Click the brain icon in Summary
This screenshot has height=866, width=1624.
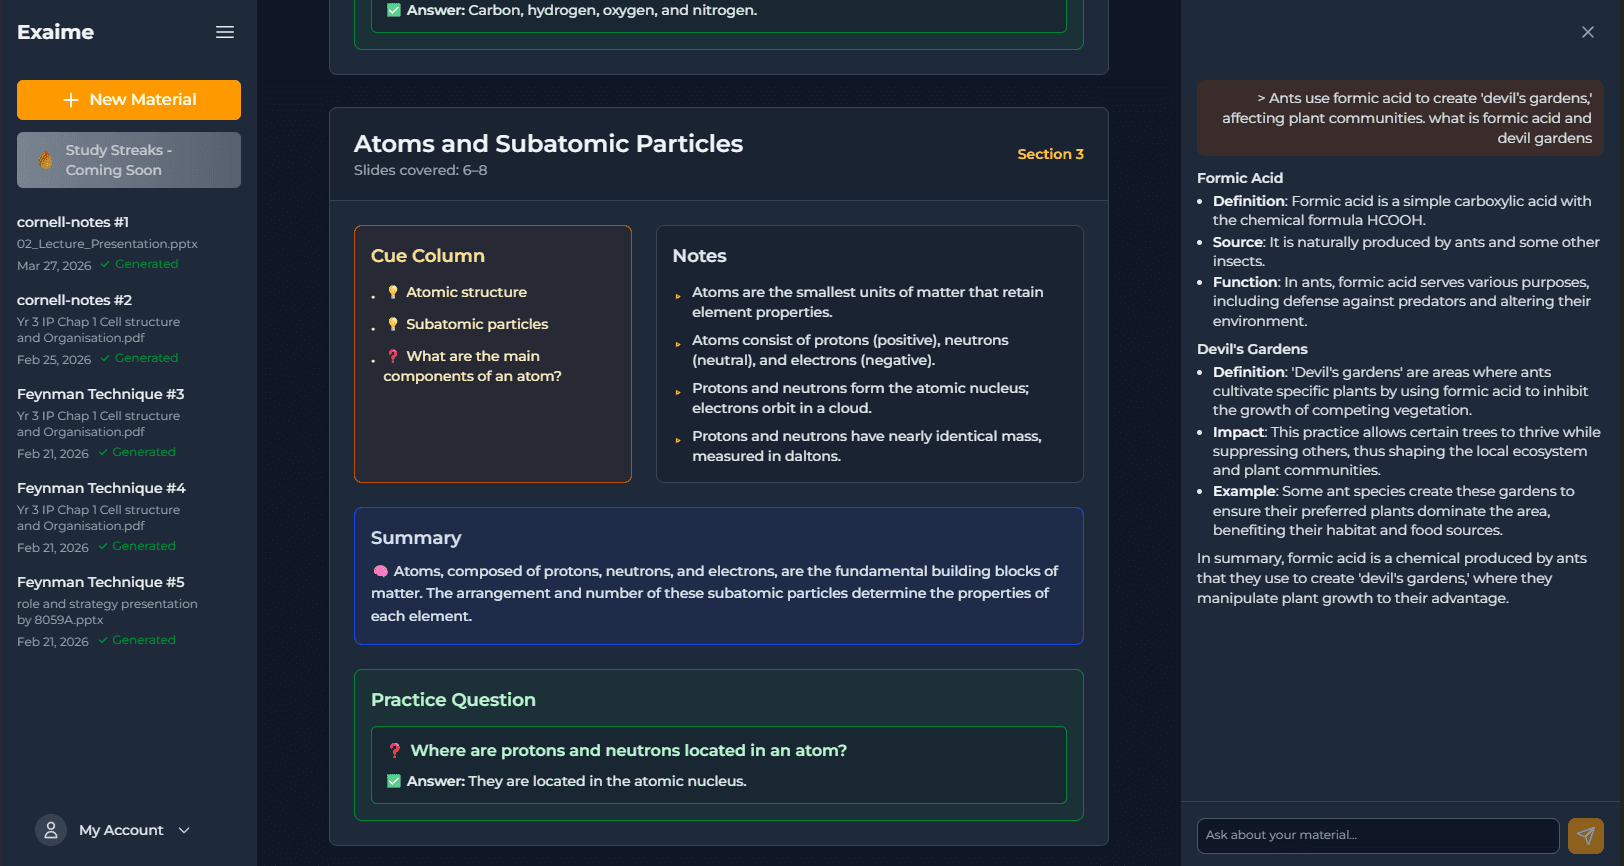[x=380, y=571]
